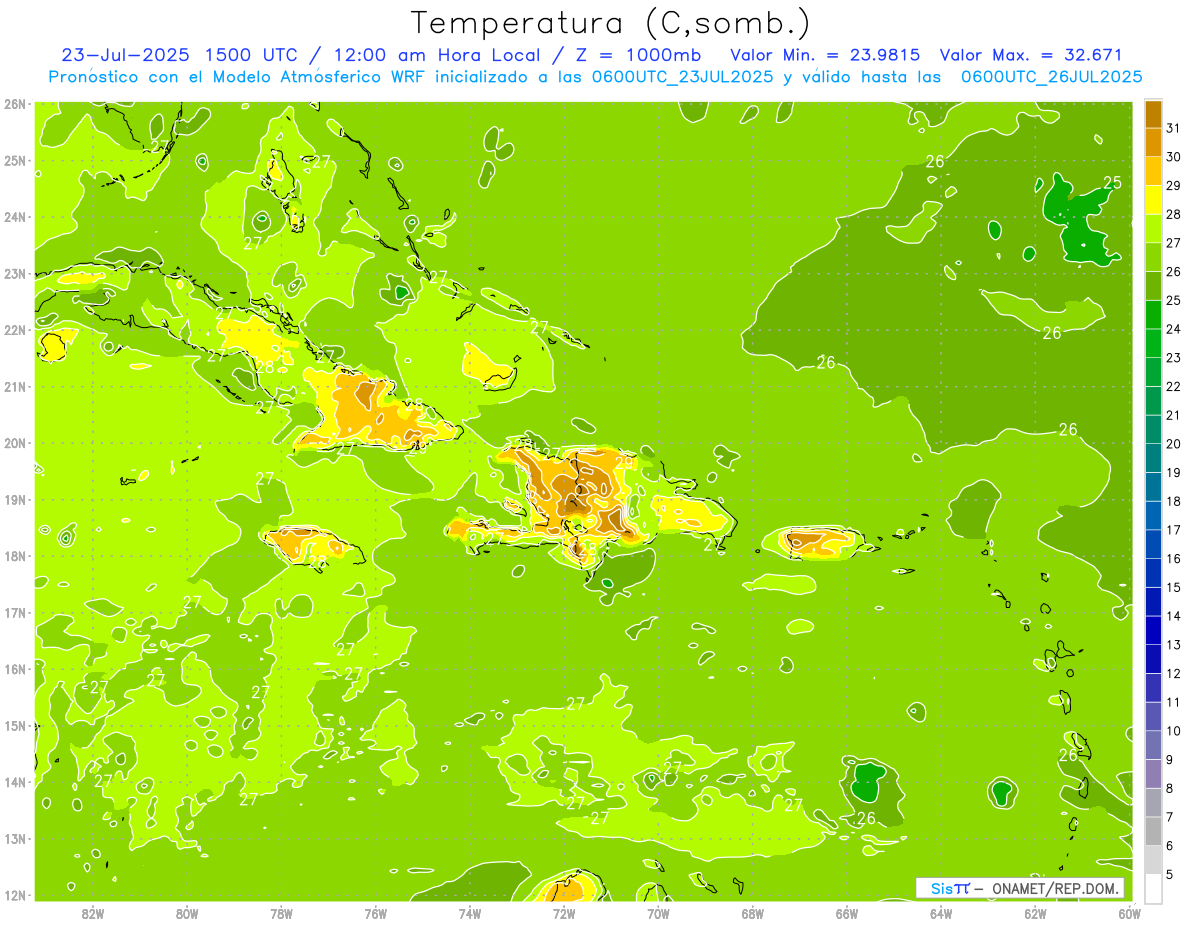Pick the colorbar swatch between 25 and 26
The width and height of the screenshot is (1200, 927).
click(x=1153, y=286)
